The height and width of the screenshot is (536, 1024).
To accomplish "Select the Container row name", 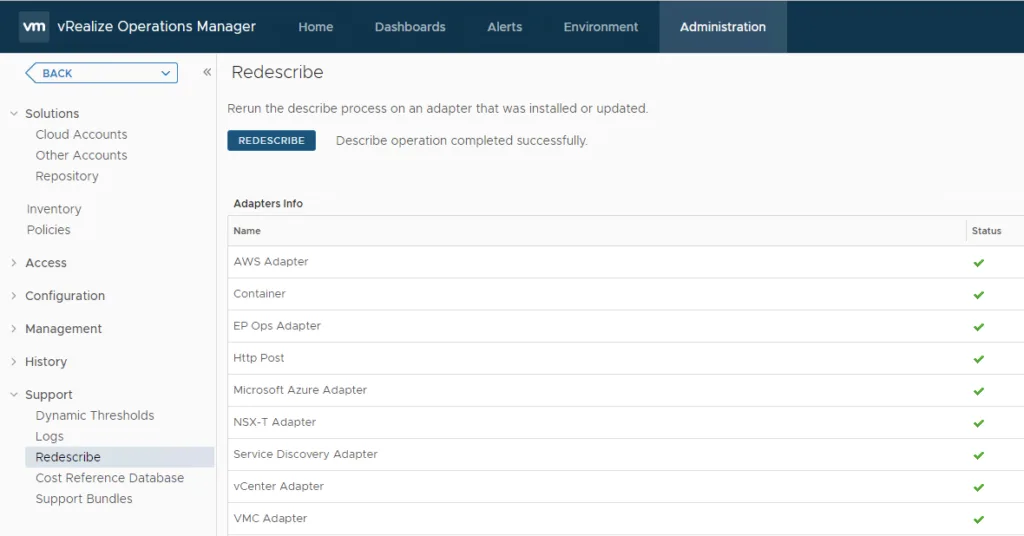I will [x=259, y=294].
